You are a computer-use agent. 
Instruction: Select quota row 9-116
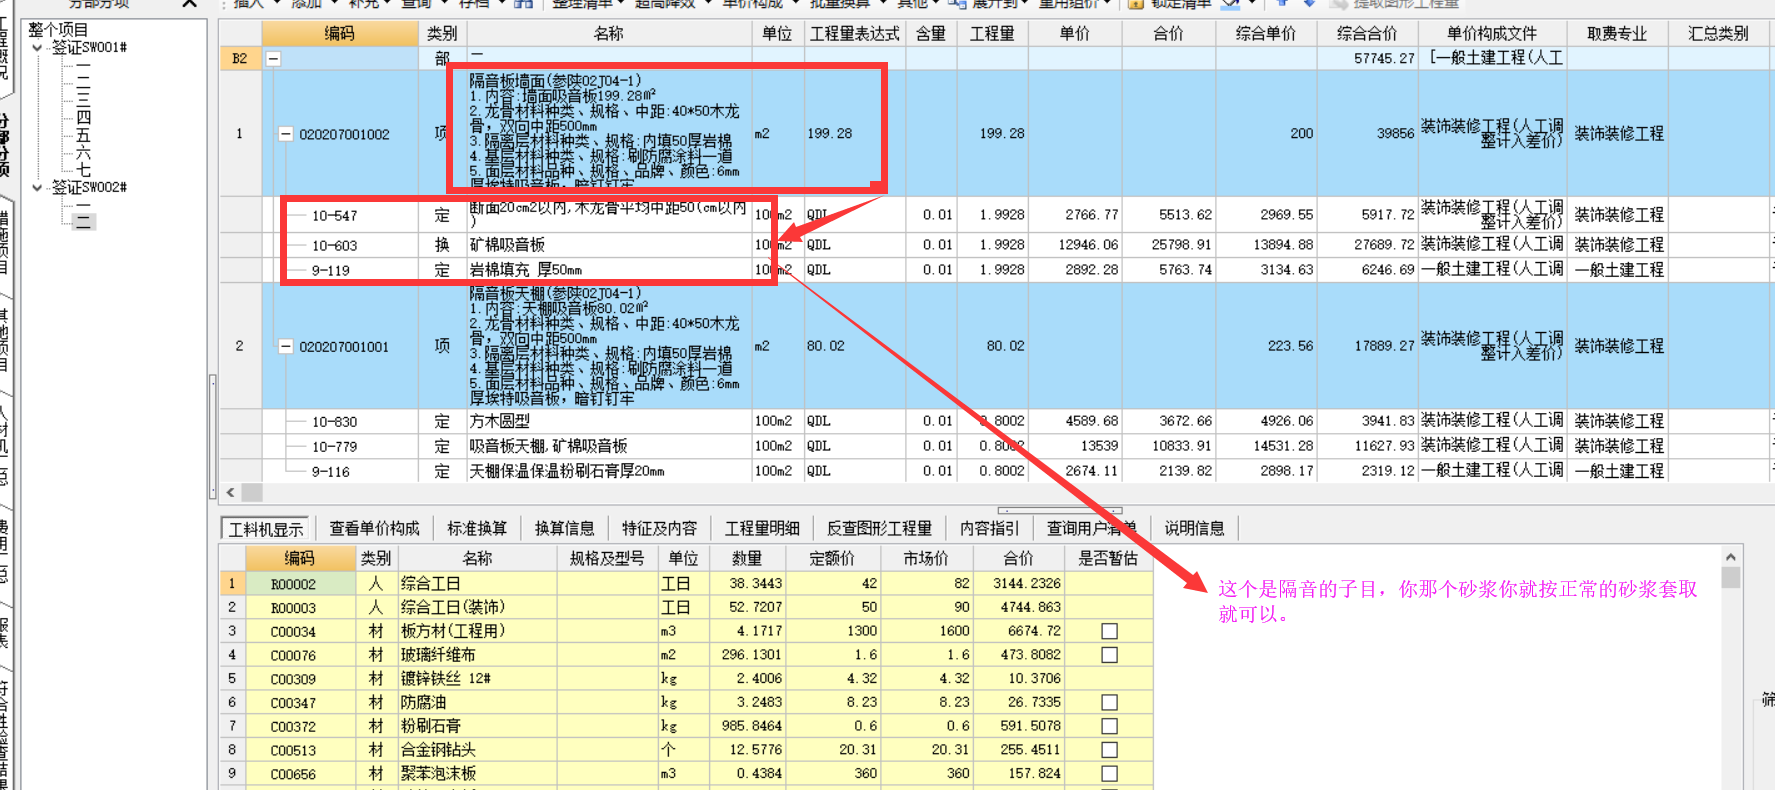pyautogui.click(x=330, y=472)
